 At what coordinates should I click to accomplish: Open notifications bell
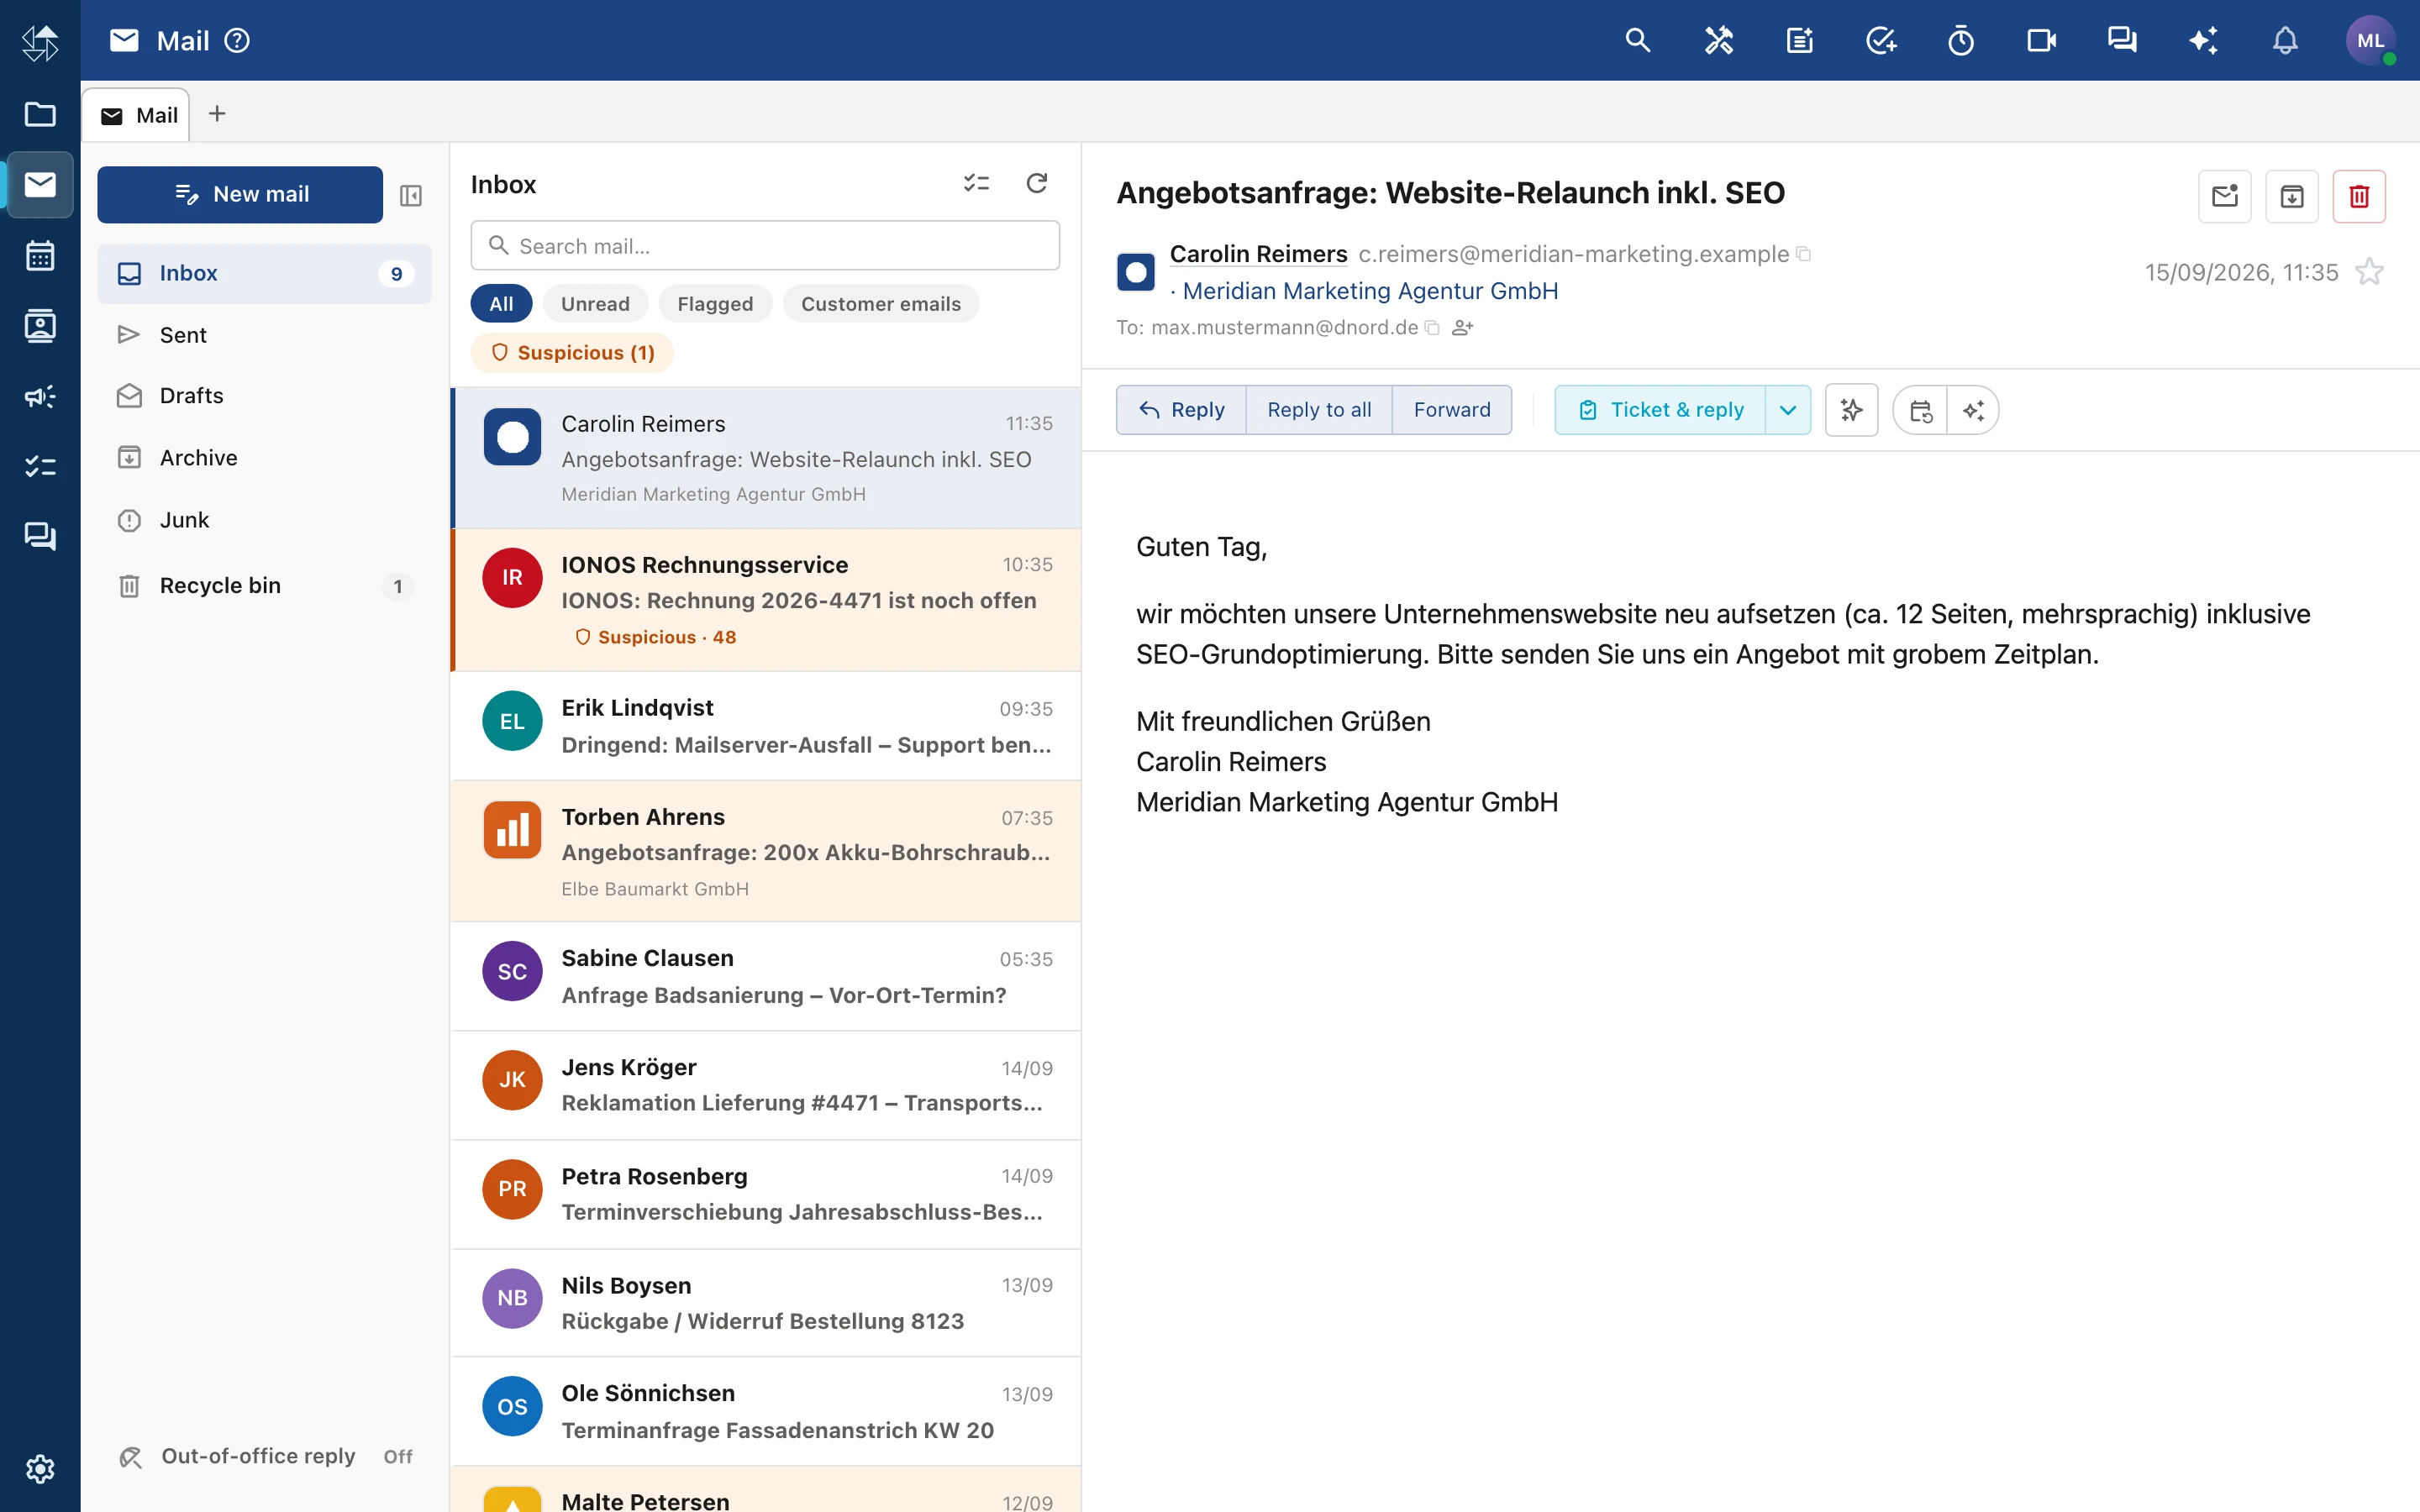pos(2285,40)
